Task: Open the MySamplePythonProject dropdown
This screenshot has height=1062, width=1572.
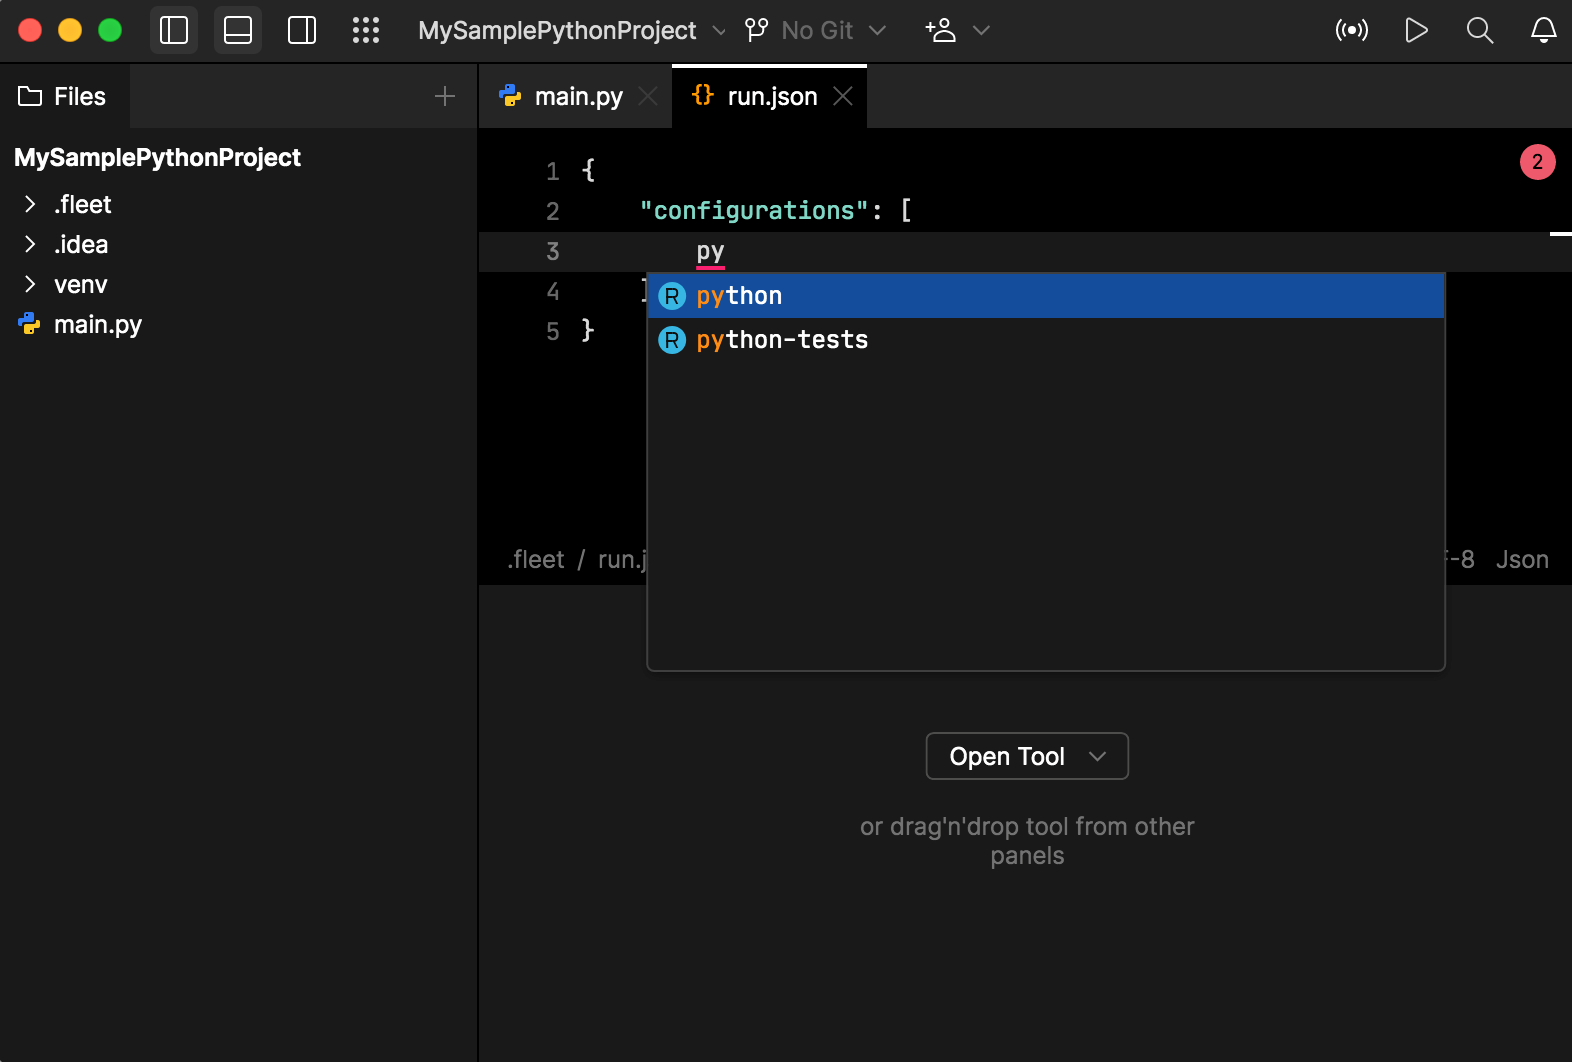Action: pos(571,30)
